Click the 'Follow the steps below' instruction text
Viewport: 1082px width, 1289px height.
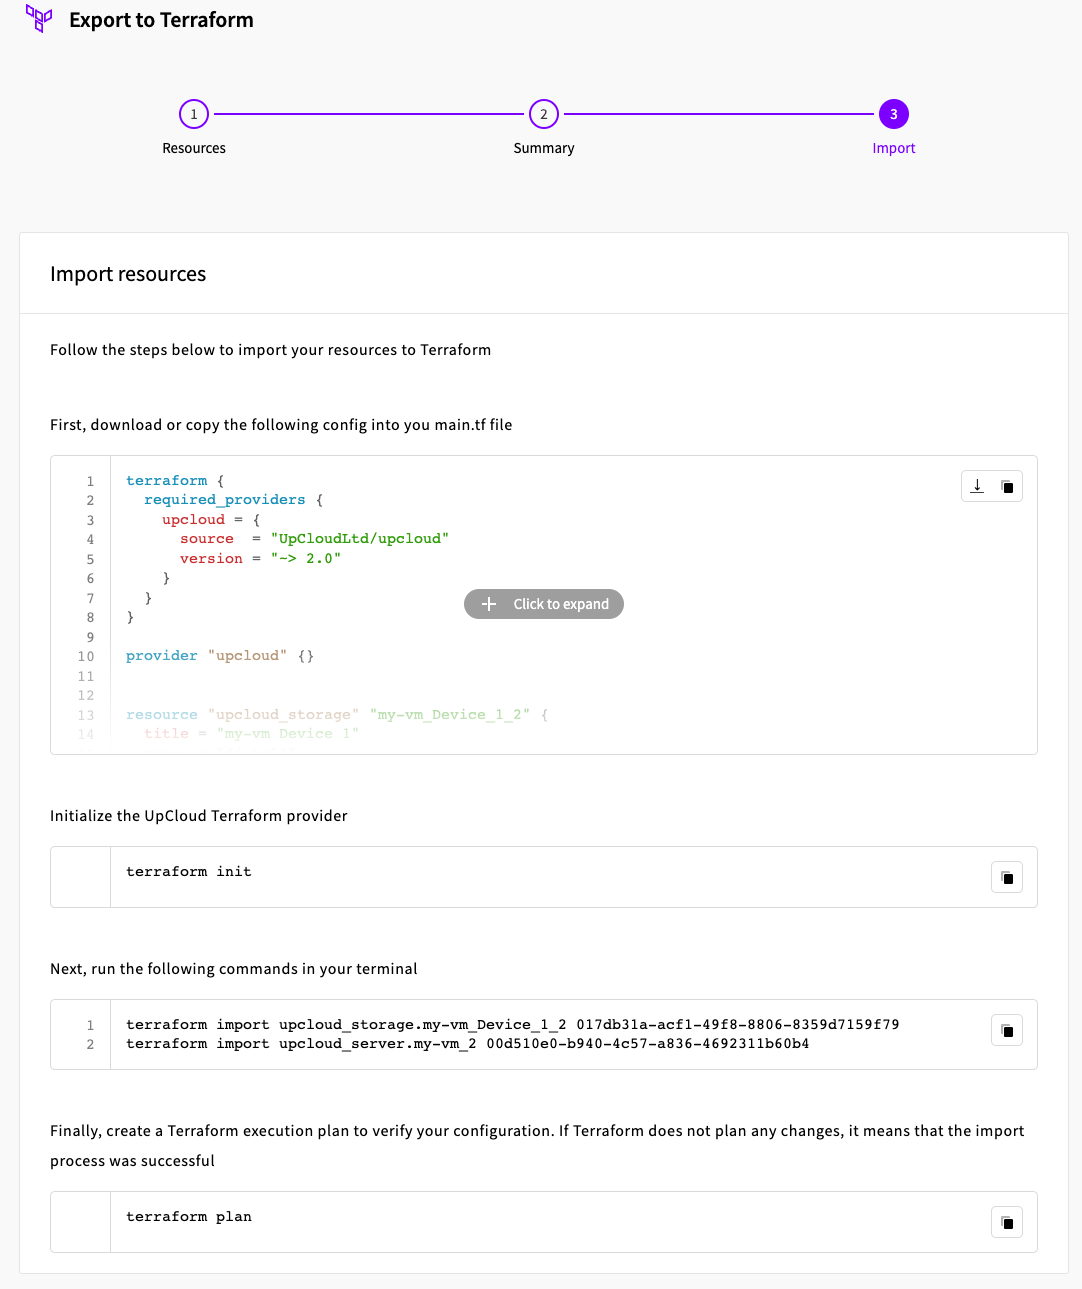[271, 350]
